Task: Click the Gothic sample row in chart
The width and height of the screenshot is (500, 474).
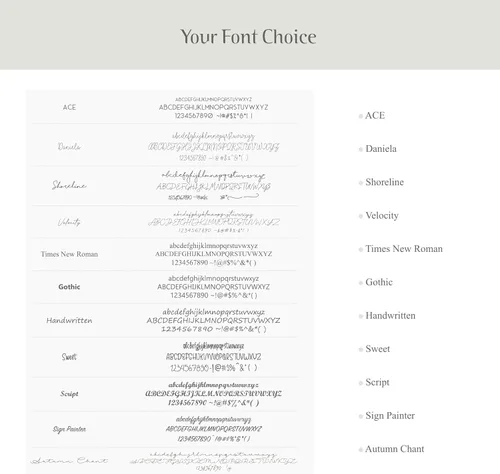Action: [165, 287]
